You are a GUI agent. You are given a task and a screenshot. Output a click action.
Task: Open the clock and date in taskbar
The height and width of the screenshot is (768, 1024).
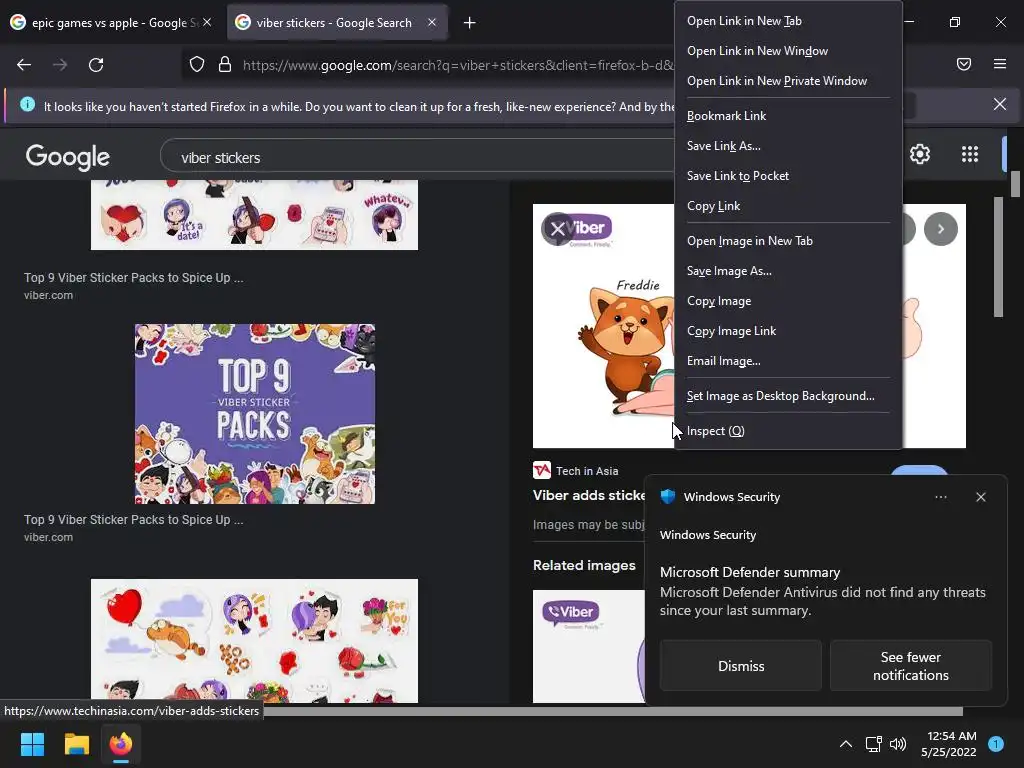tap(948, 744)
